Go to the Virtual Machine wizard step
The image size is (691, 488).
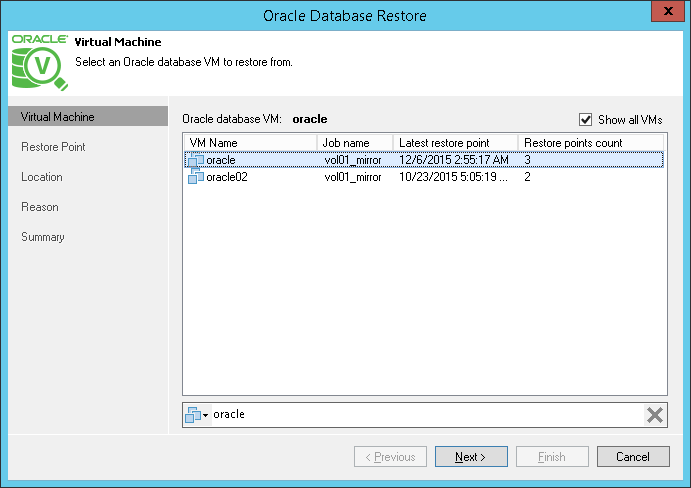(88, 116)
